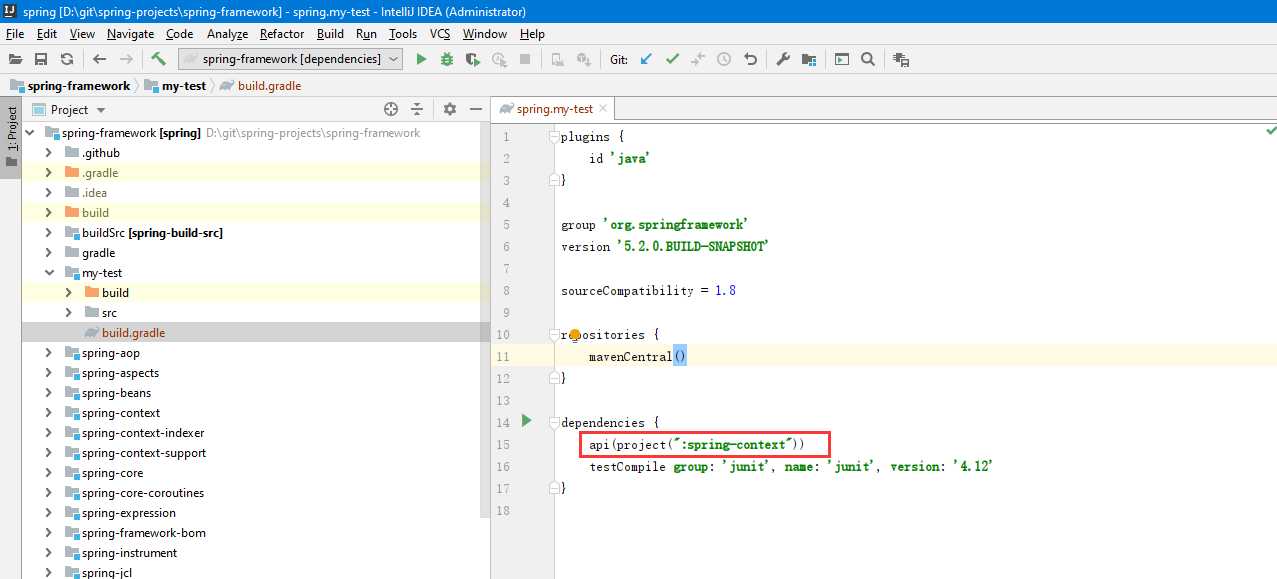Screen dimensions: 1277x579
Task: Click the run gutter arrow beside dependencies
Action: click(x=526, y=421)
